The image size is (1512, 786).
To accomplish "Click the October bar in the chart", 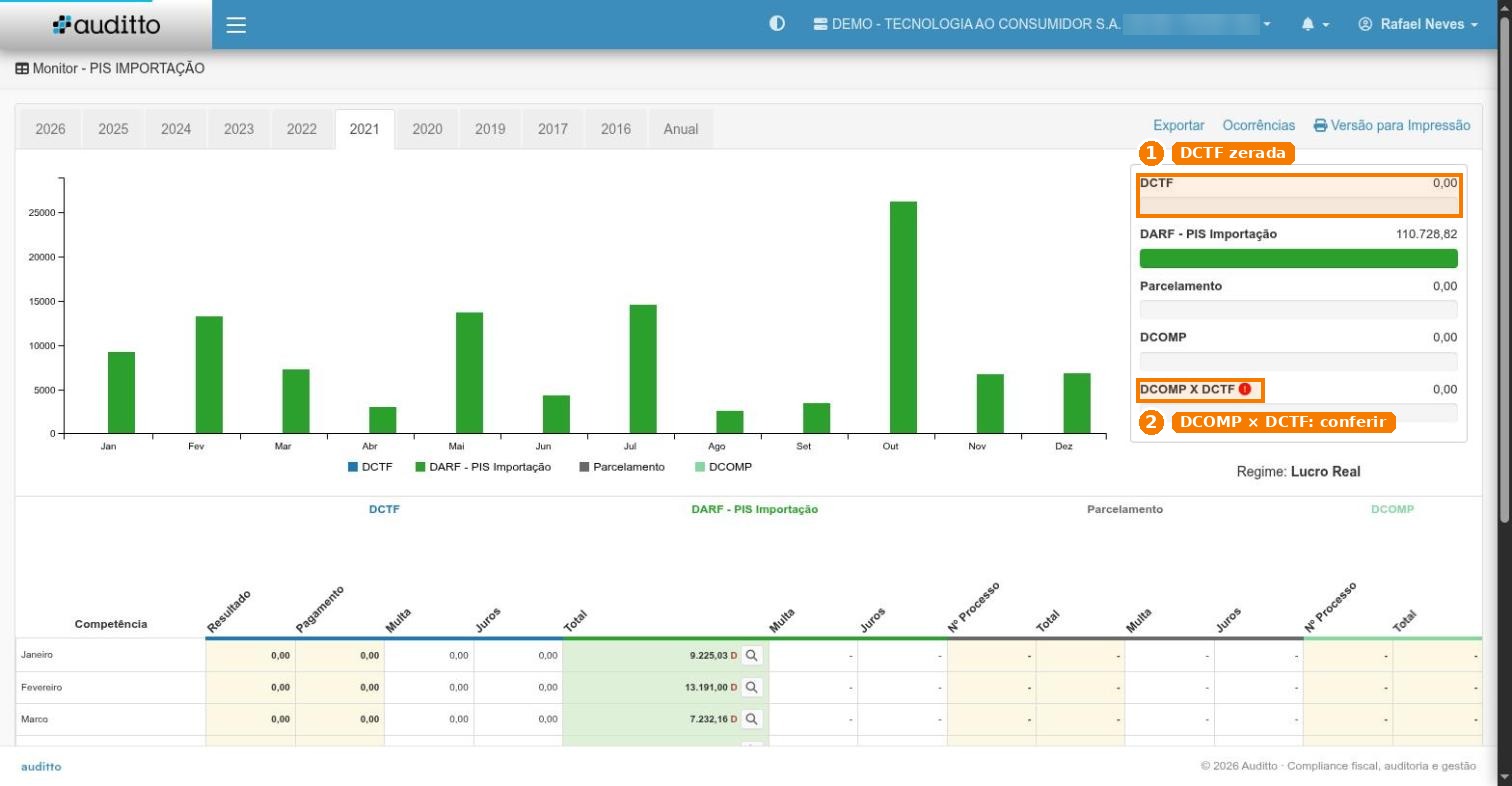I will (903, 318).
